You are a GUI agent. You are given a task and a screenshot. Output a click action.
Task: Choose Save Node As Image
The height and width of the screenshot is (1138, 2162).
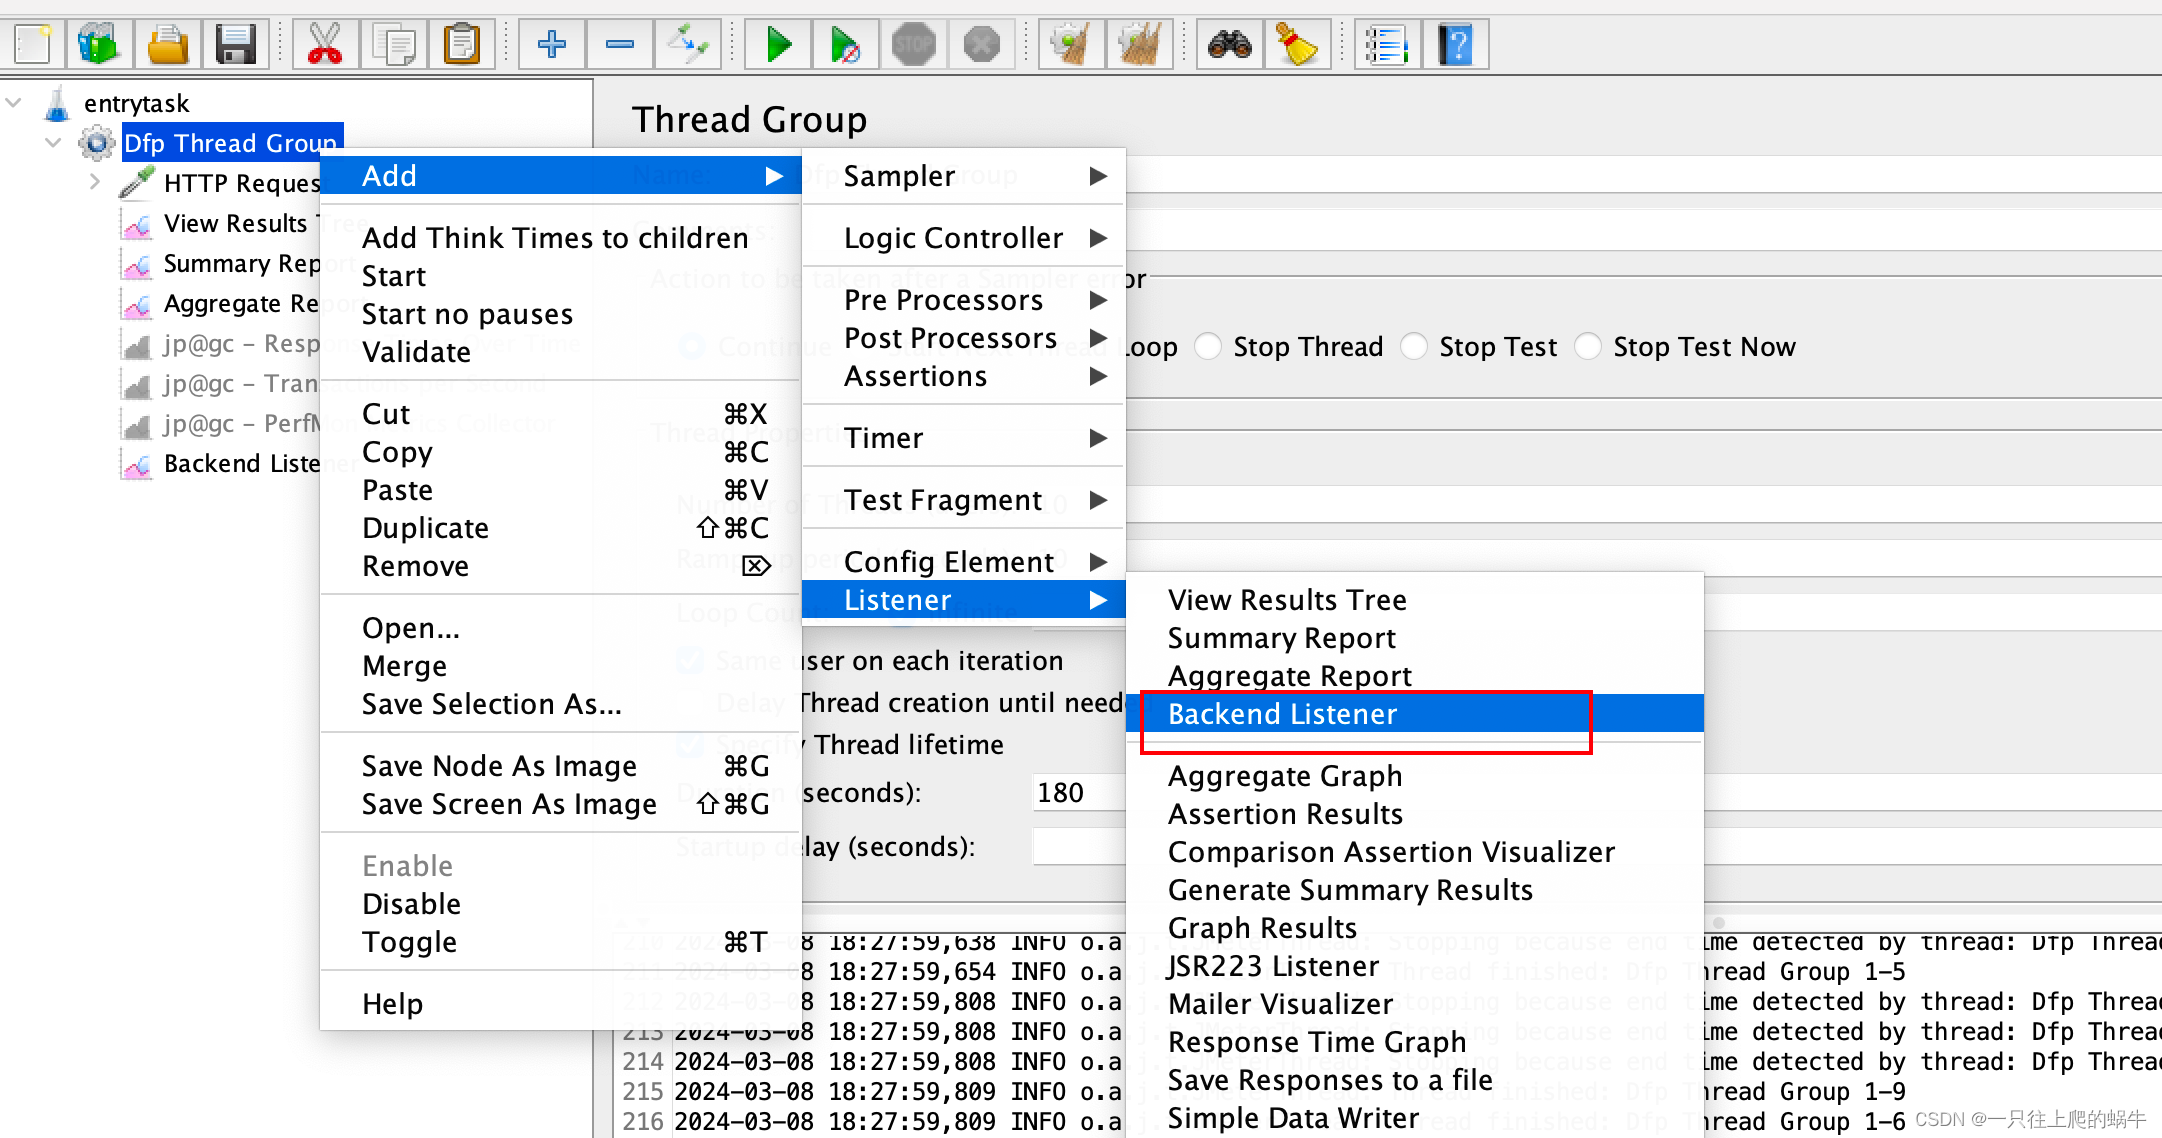tap(560, 766)
